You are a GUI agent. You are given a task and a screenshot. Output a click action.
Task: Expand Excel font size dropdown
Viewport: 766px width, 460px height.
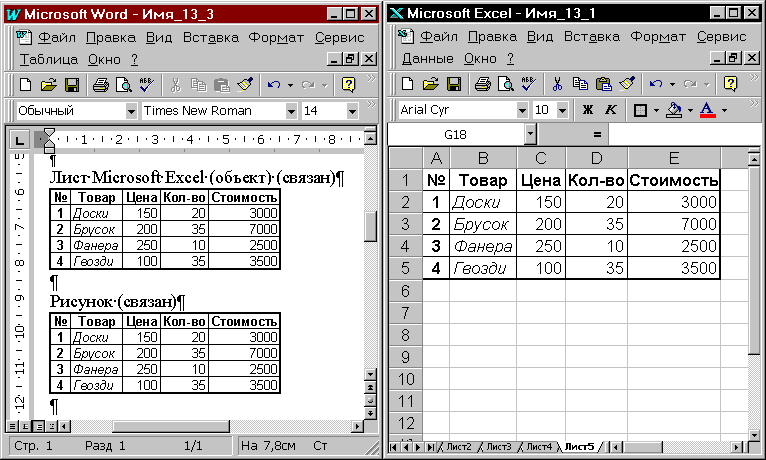click(x=563, y=109)
